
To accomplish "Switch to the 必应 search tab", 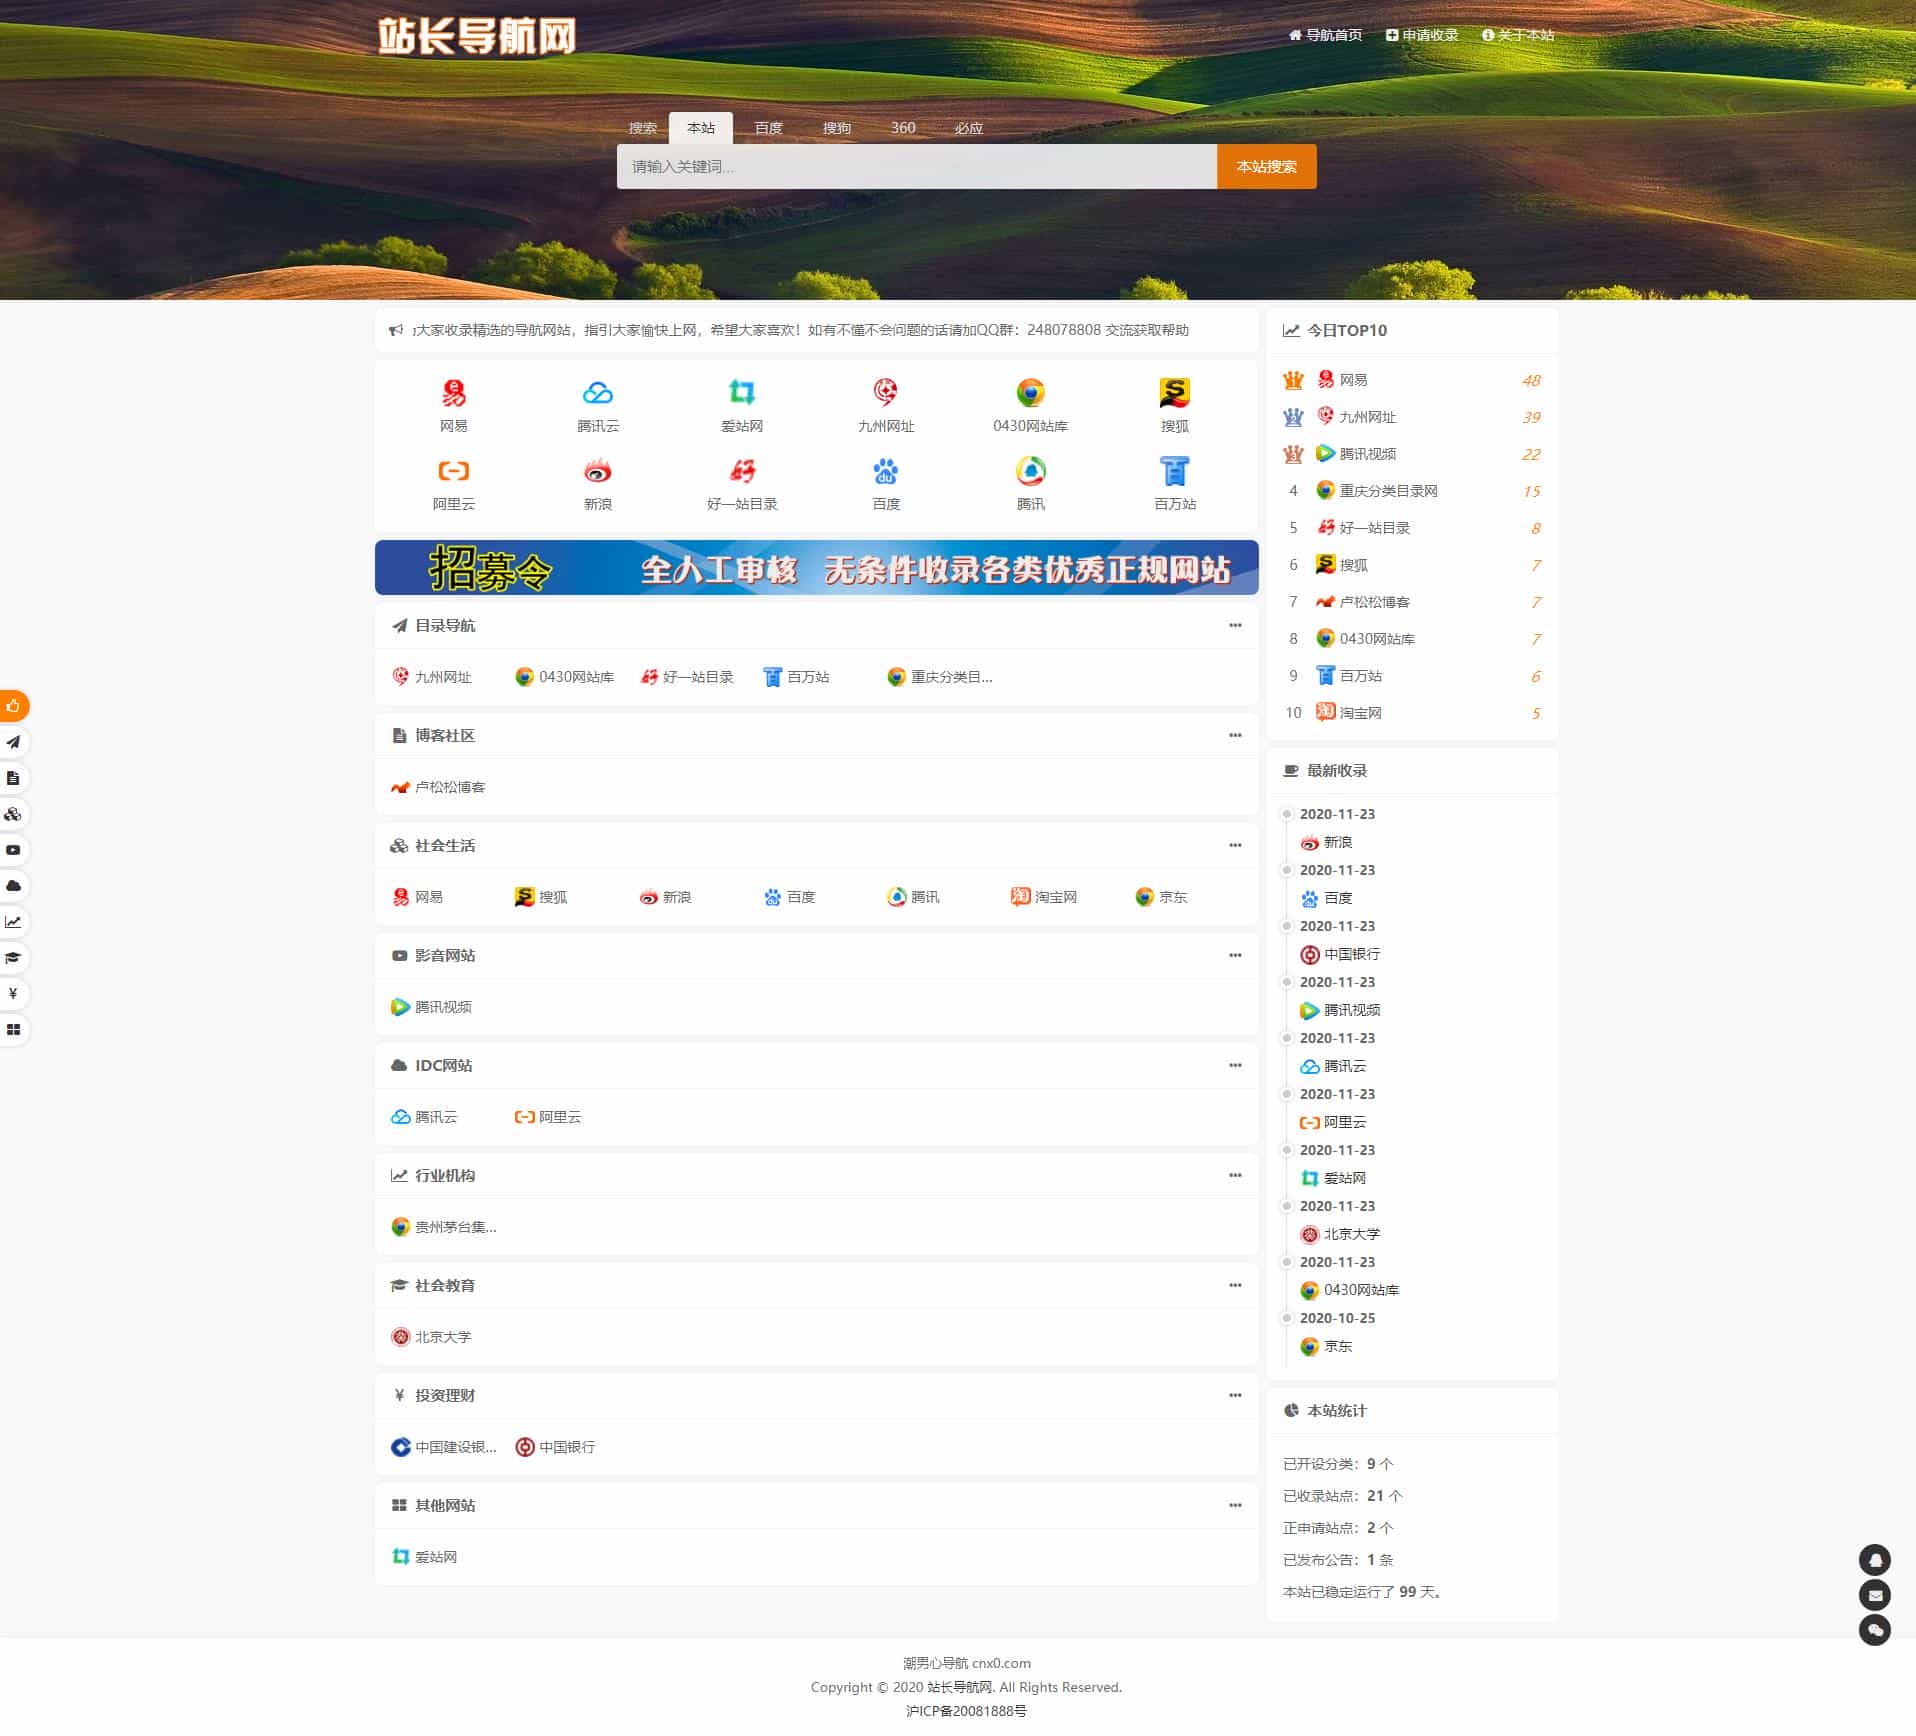I will point(969,128).
